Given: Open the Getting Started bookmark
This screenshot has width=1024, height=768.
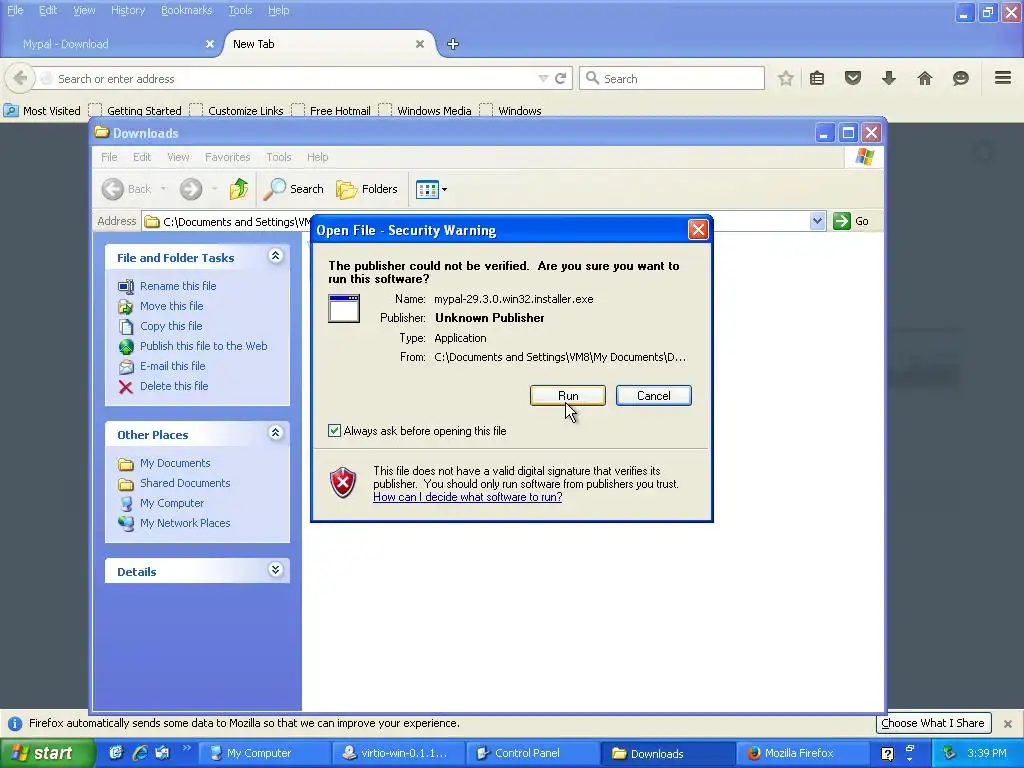Looking at the screenshot, I should (x=136, y=110).
